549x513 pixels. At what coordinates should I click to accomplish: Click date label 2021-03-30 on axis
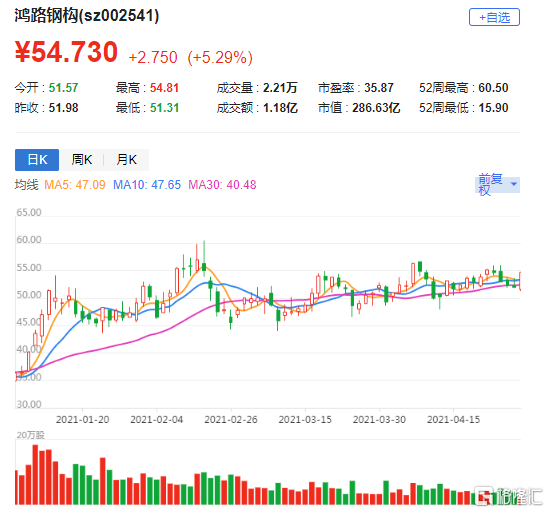point(379,419)
